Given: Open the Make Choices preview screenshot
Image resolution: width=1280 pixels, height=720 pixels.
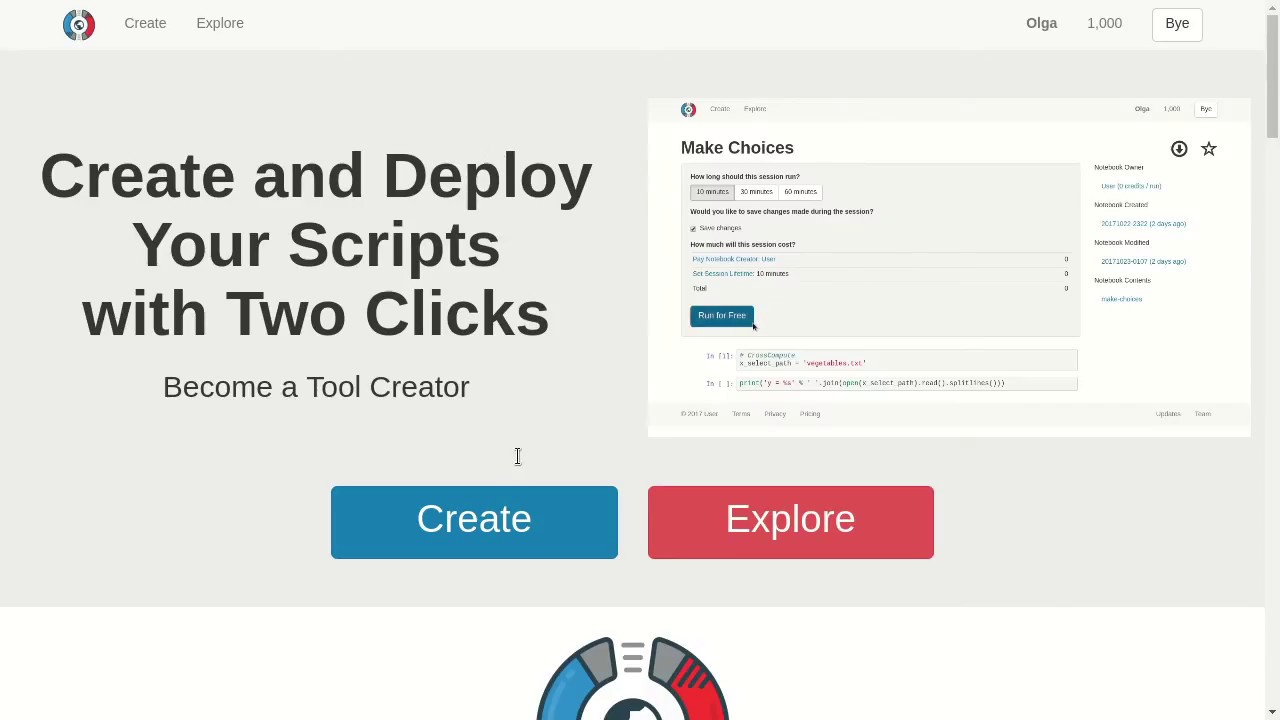Looking at the screenshot, I should pyautogui.click(x=949, y=267).
